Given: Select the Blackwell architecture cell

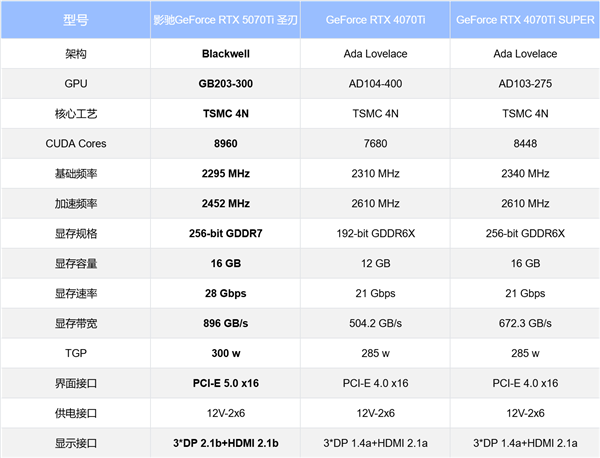Looking at the screenshot, I should coord(225,53).
